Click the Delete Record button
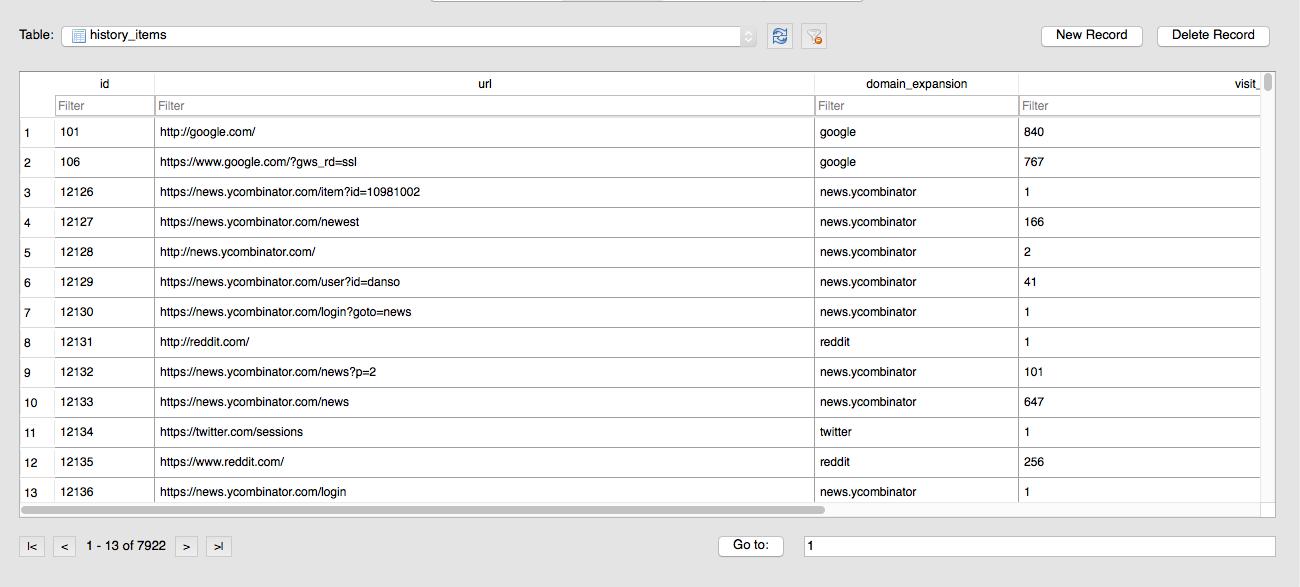Screen dimensions: 1300x587 pos(1213,35)
